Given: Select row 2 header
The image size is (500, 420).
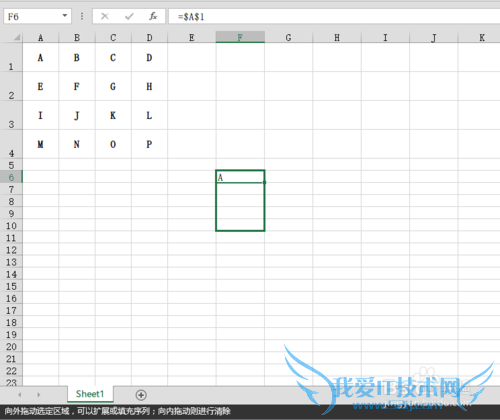Looking at the screenshot, I should point(11,86).
